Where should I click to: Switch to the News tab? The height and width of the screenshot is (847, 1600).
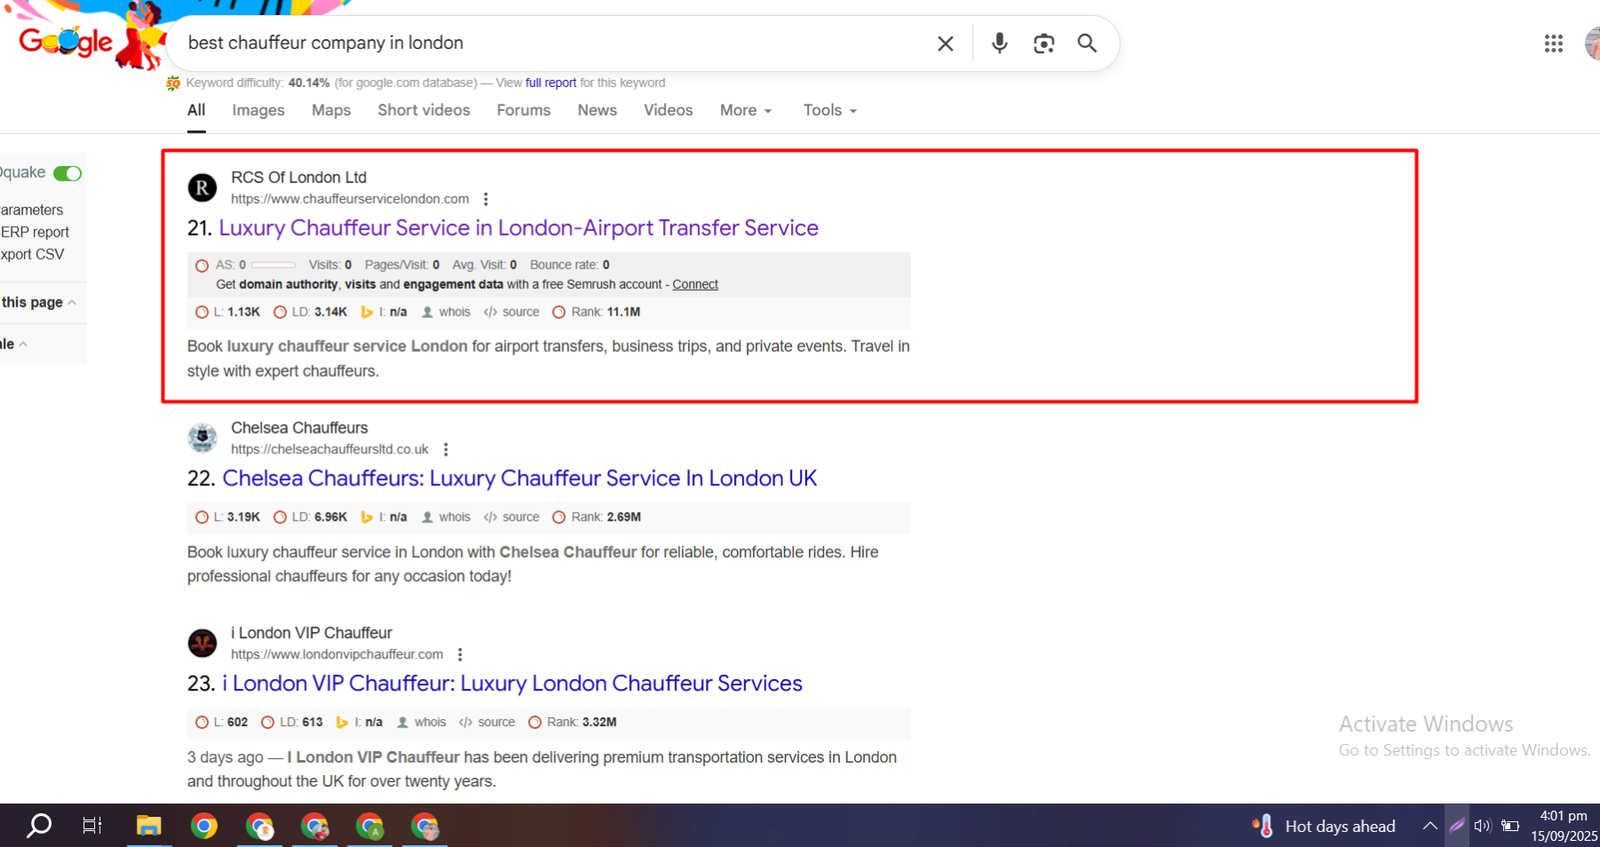[597, 110]
